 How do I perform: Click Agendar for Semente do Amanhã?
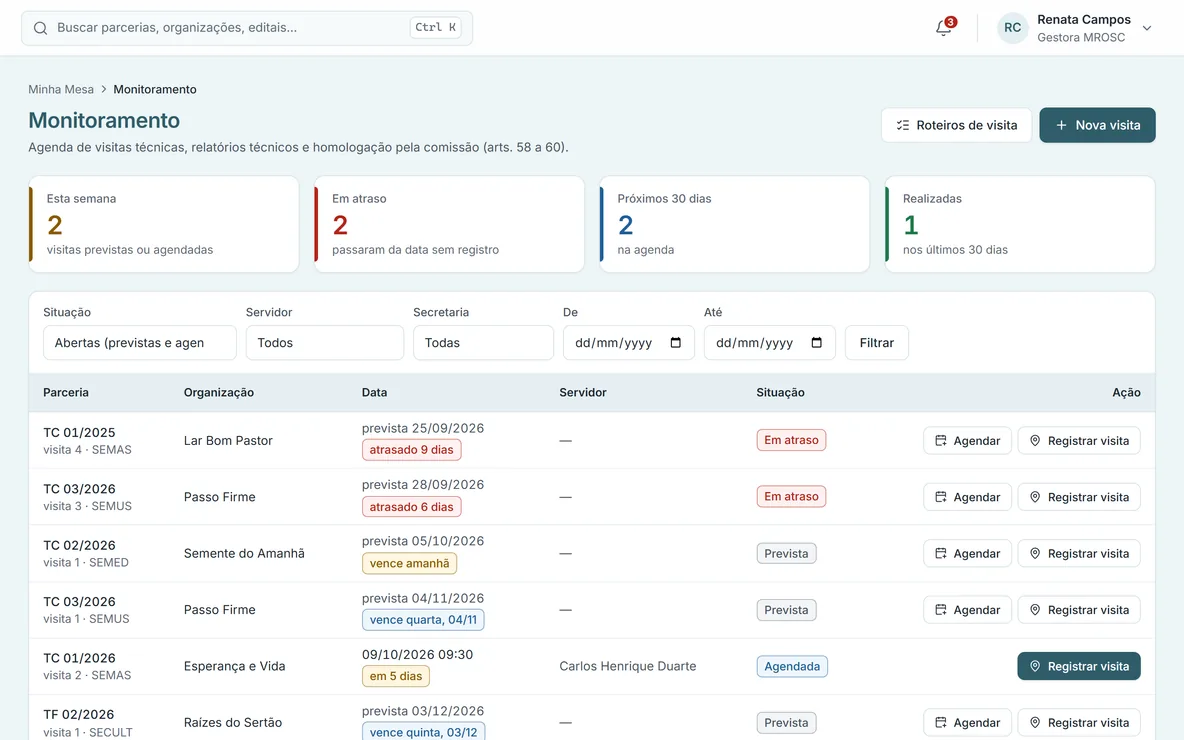(x=967, y=553)
